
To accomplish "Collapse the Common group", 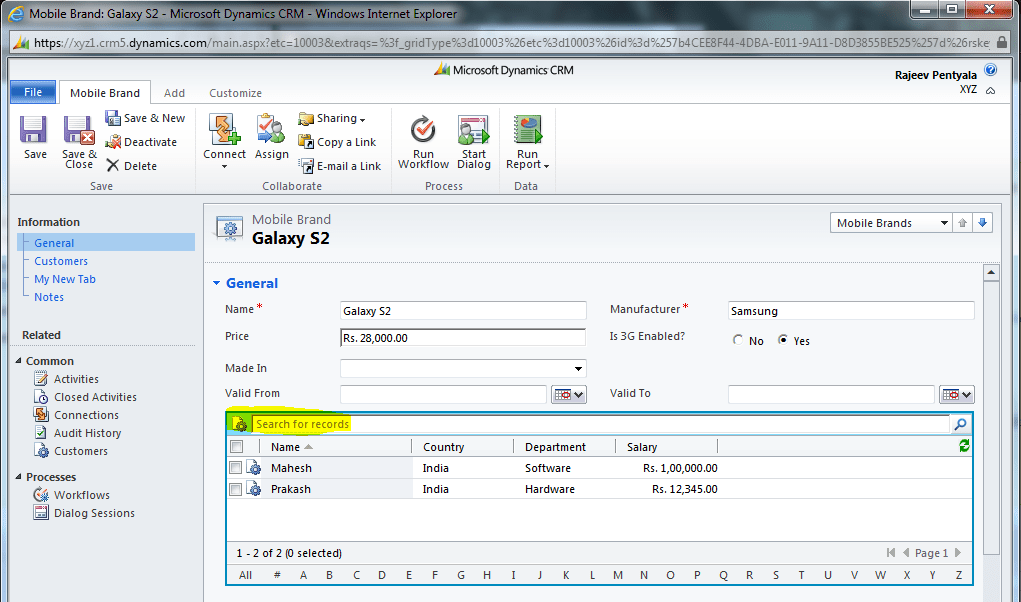I will (19, 361).
